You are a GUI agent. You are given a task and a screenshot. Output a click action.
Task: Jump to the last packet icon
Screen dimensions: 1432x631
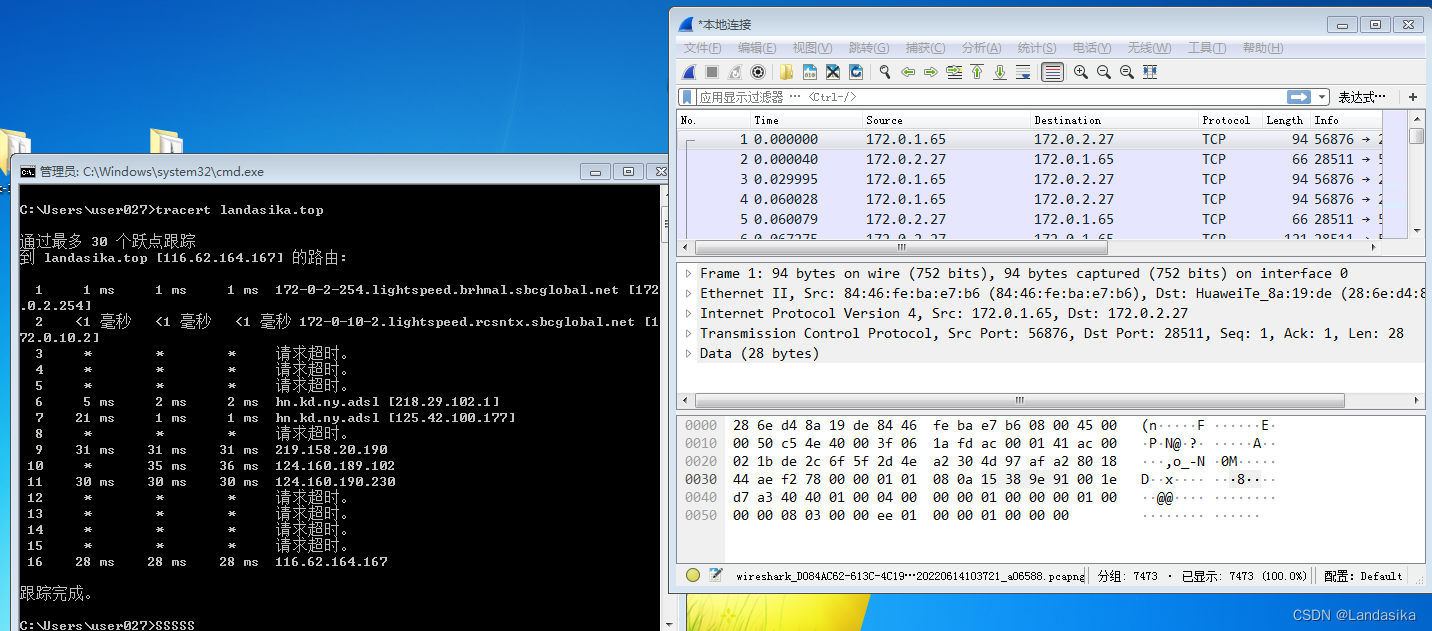pos(1000,72)
